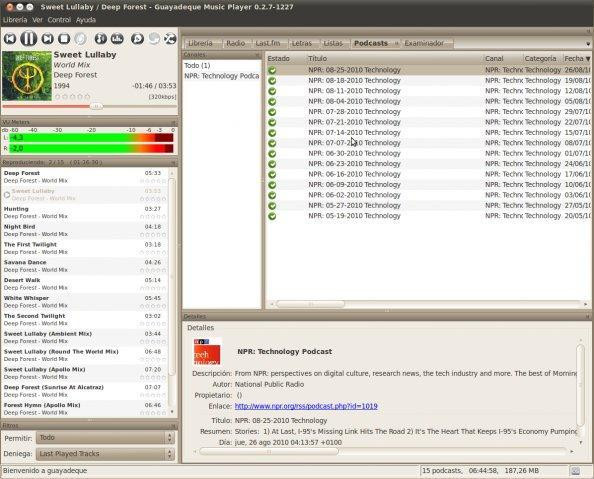Select Forest Hymn (Apollo Mix) in playlist

coord(85,409)
